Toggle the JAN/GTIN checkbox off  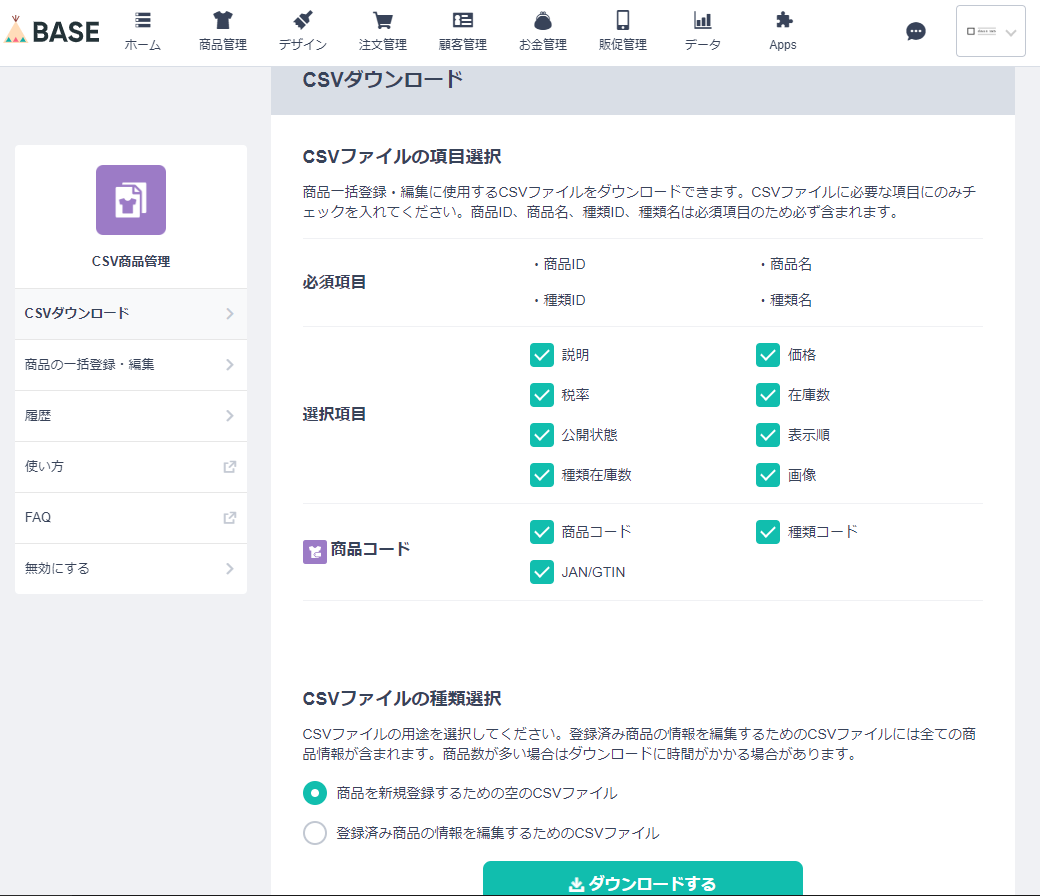coord(541,572)
